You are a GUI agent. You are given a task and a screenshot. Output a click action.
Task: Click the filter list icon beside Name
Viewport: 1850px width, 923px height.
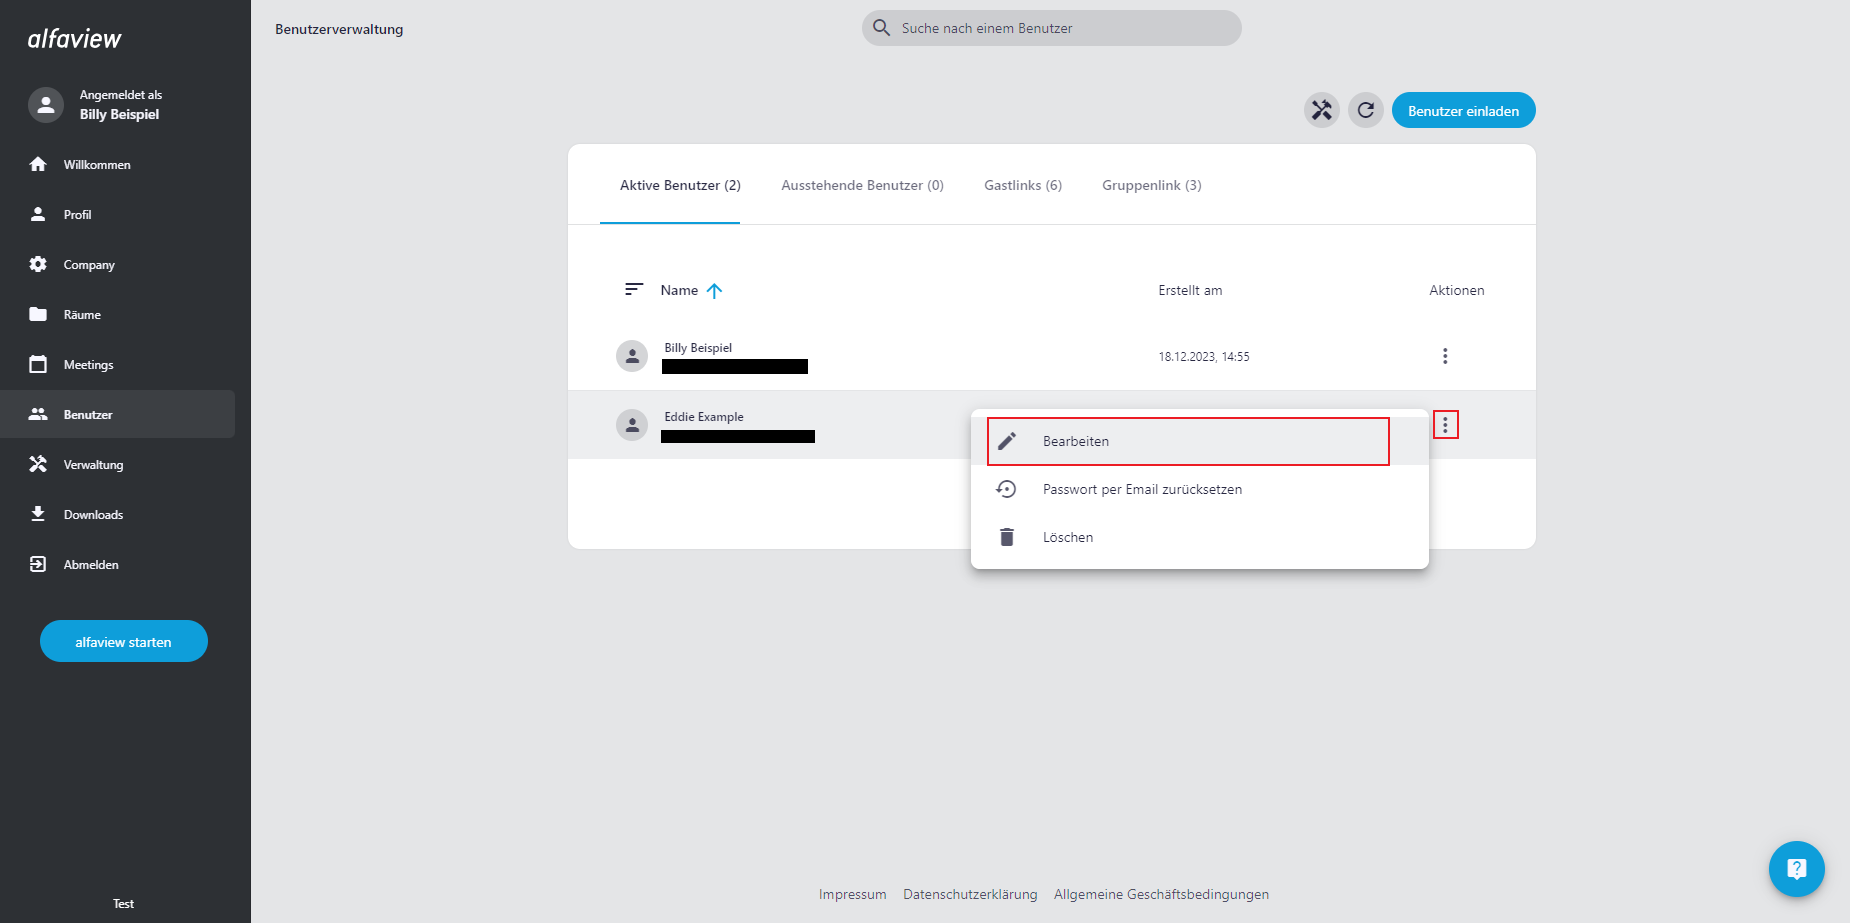pos(634,290)
